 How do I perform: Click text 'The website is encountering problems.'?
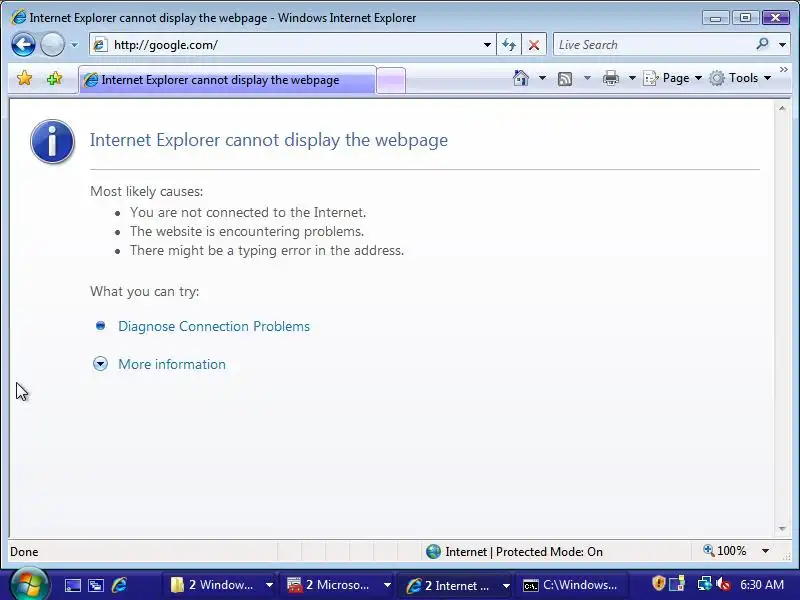pos(247,231)
